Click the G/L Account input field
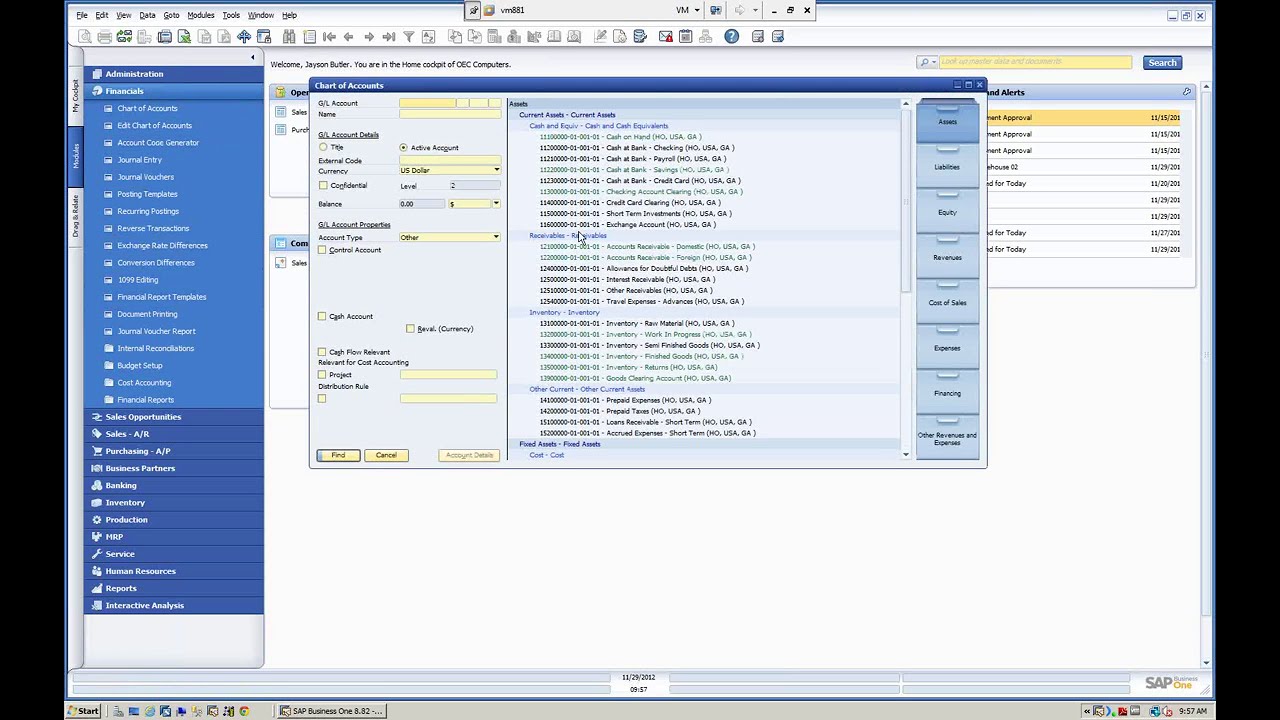This screenshot has width=1280, height=720. pos(450,104)
